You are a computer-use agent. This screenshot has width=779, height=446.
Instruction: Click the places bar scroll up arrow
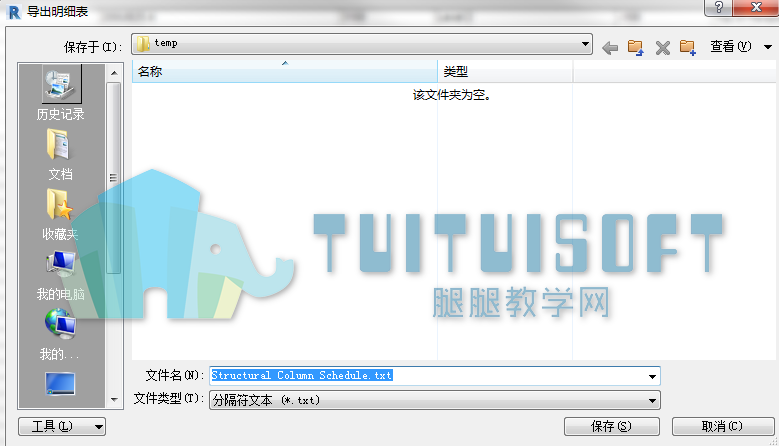pyautogui.click(x=114, y=73)
